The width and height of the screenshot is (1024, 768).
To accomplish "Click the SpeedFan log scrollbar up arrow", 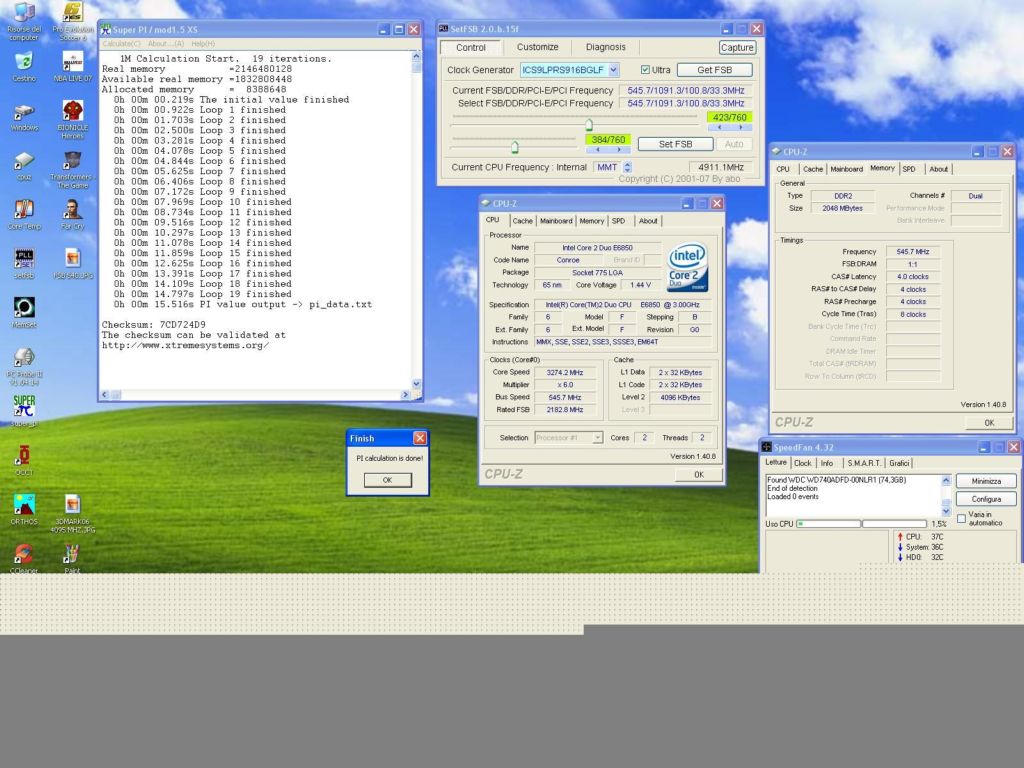I will coord(946,480).
